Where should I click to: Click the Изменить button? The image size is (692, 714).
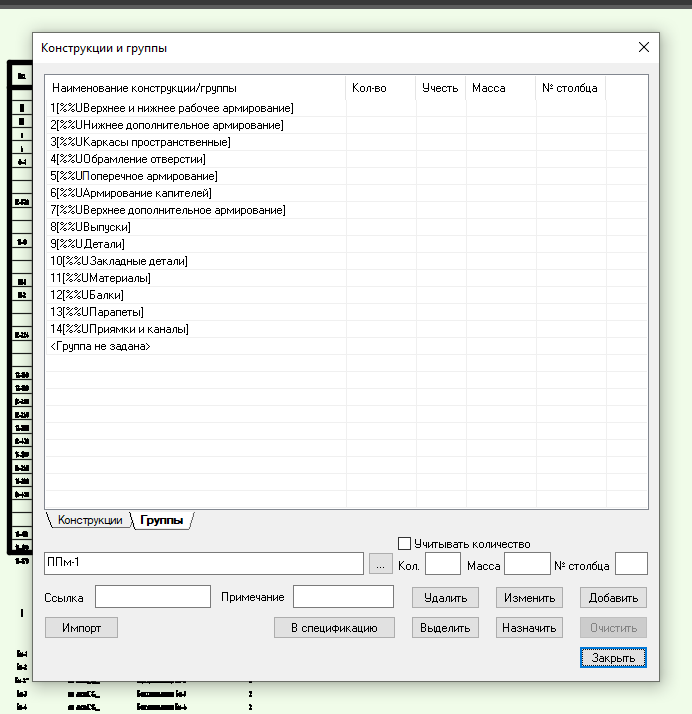point(529,597)
